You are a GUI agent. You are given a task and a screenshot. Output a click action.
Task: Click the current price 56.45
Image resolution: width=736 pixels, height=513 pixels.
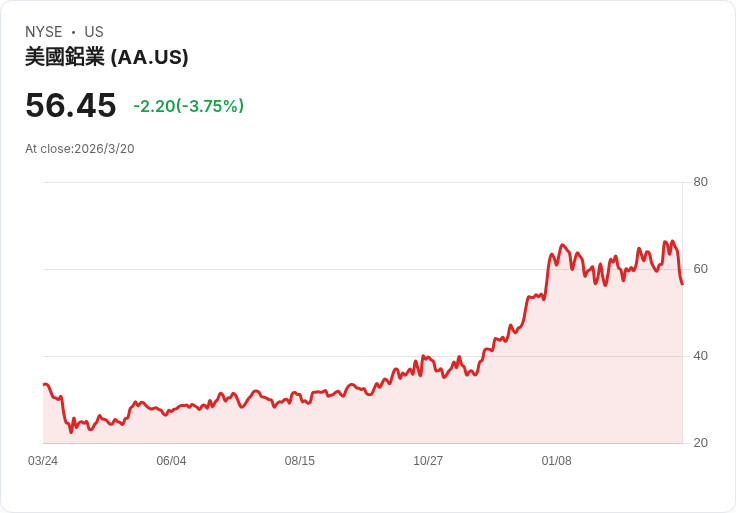70,105
